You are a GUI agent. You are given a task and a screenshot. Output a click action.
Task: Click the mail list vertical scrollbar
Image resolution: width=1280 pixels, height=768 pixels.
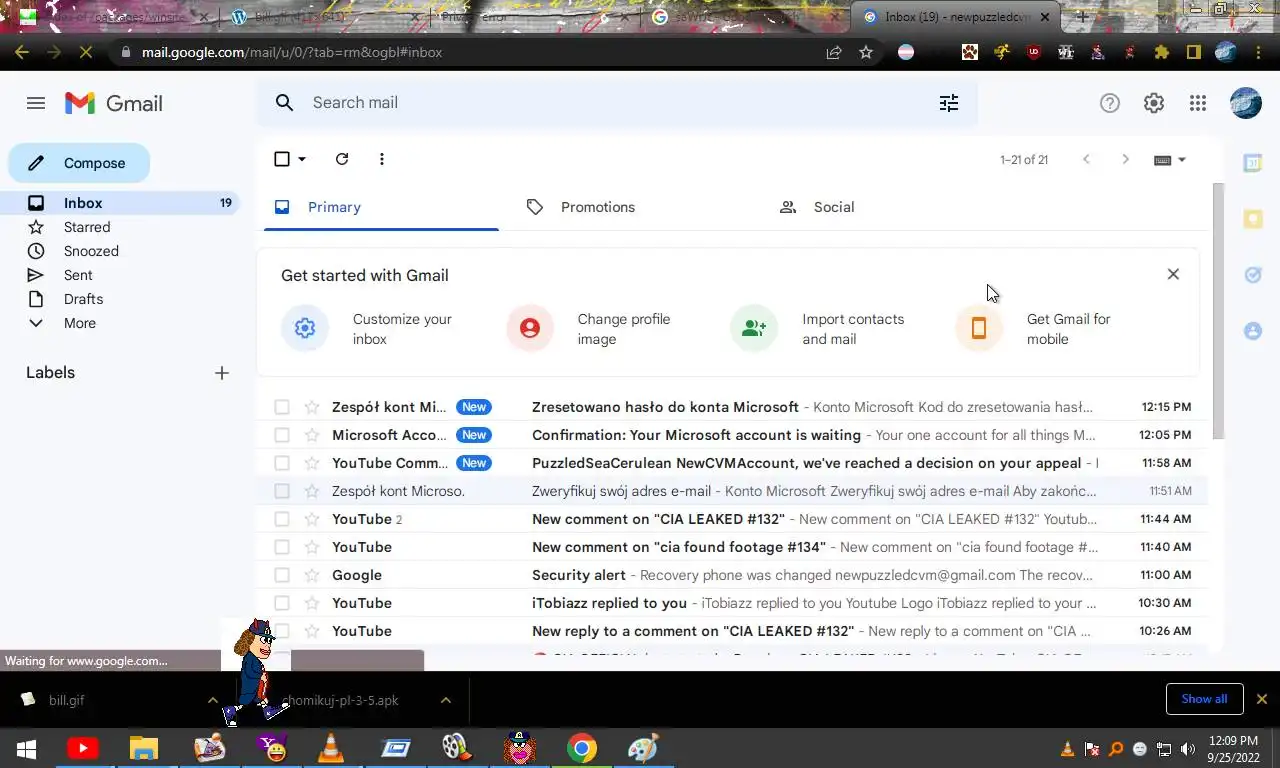(1218, 310)
